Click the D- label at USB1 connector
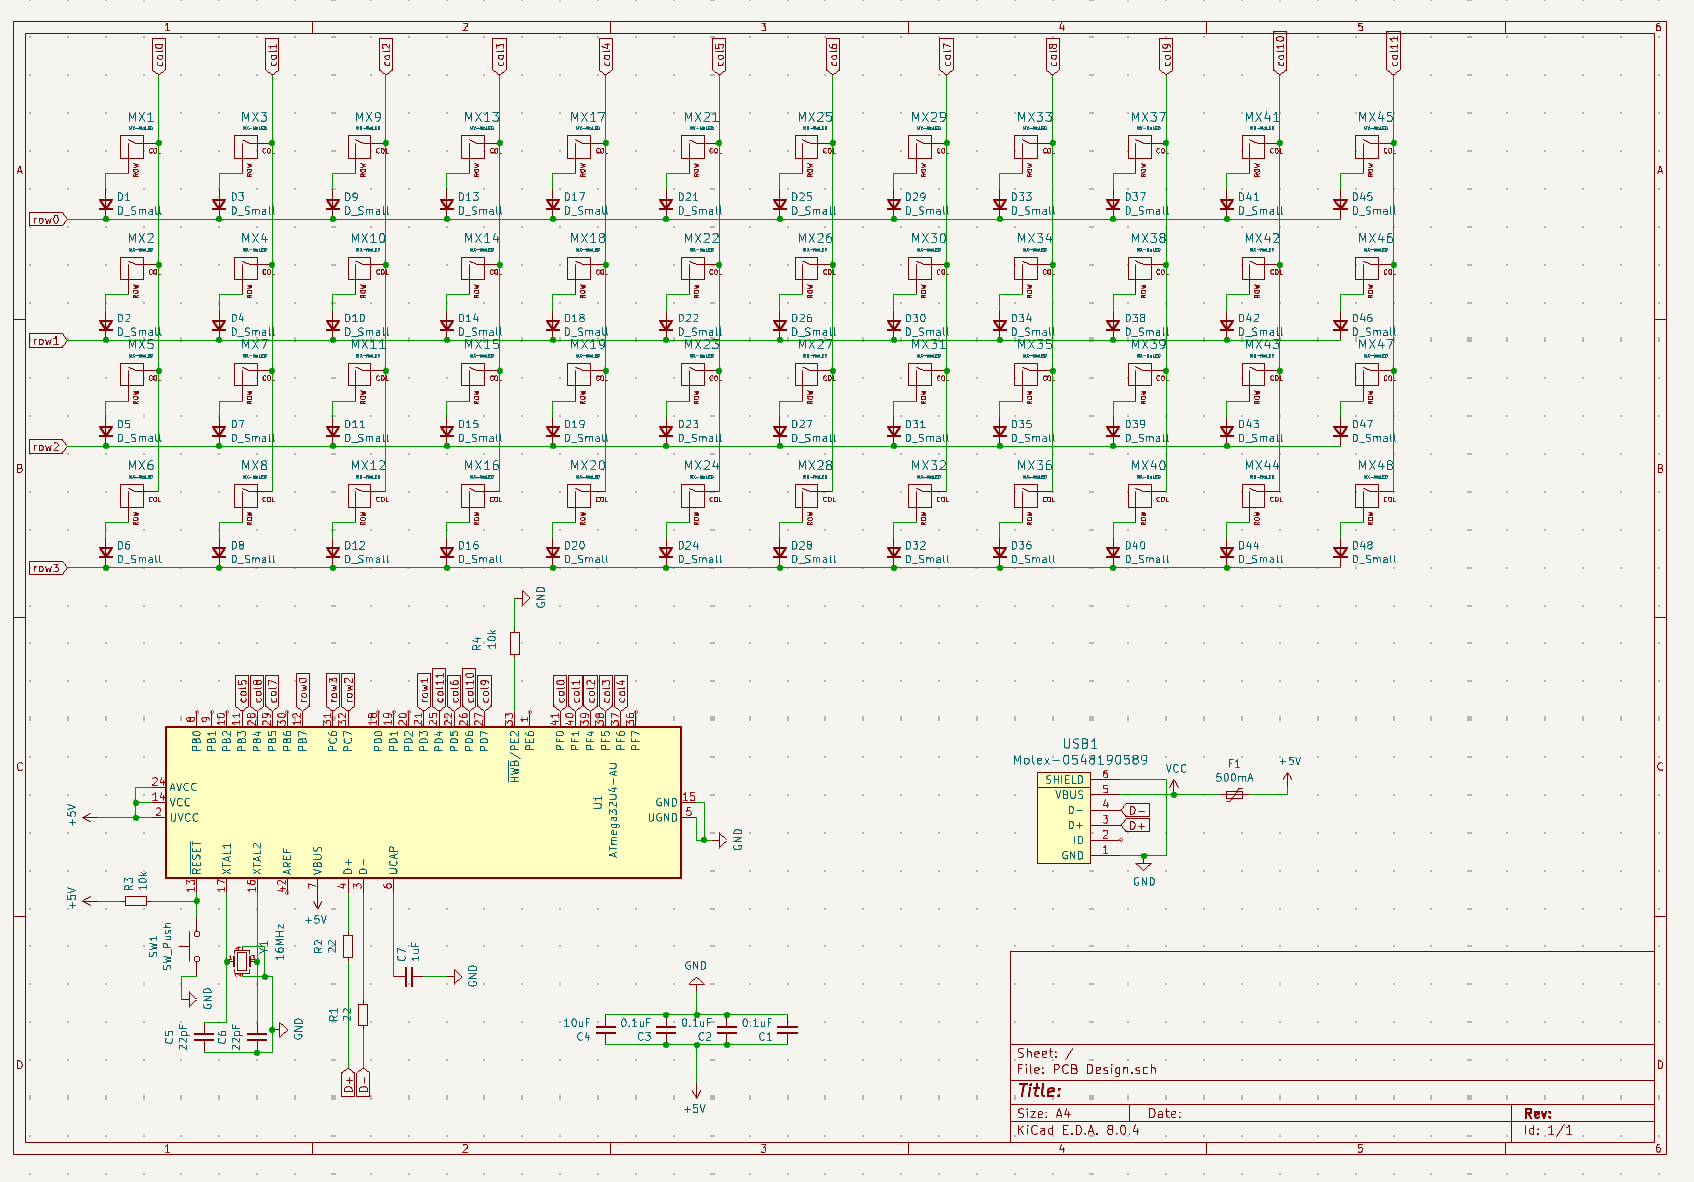The width and height of the screenshot is (1694, 1182). tap(1136, 810)
